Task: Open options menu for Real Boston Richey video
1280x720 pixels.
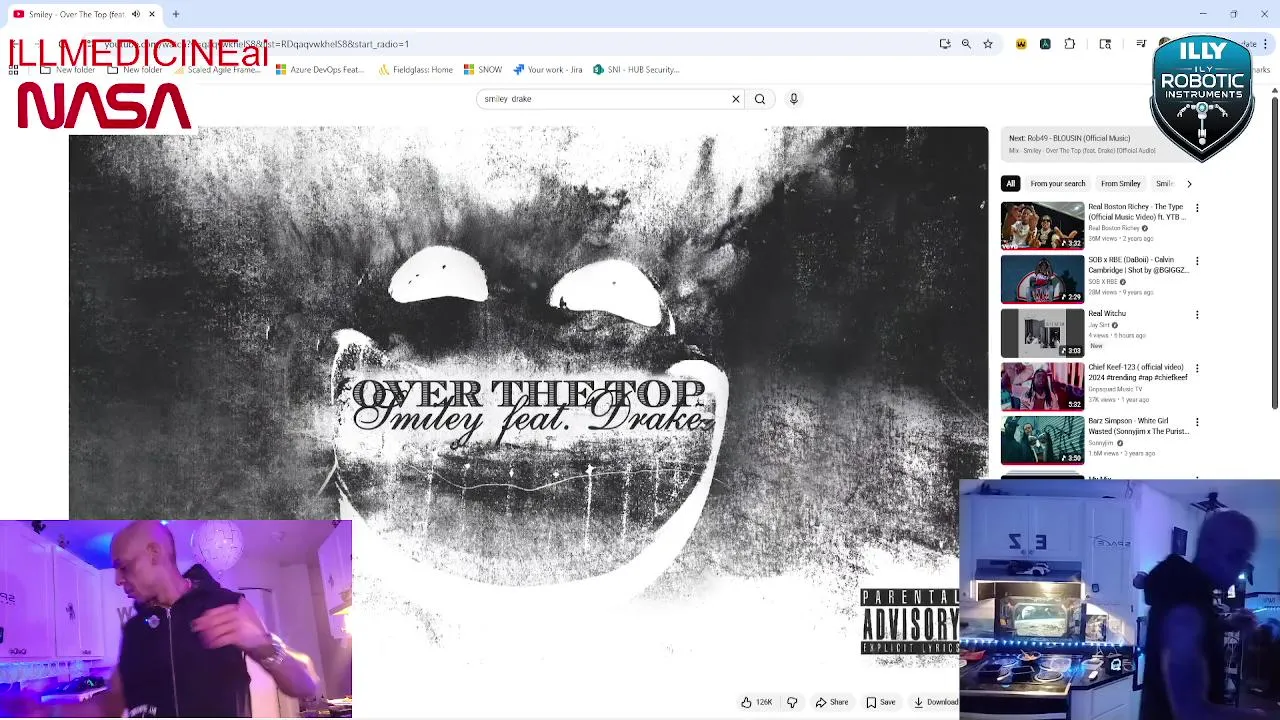Action: [1197, 208]
